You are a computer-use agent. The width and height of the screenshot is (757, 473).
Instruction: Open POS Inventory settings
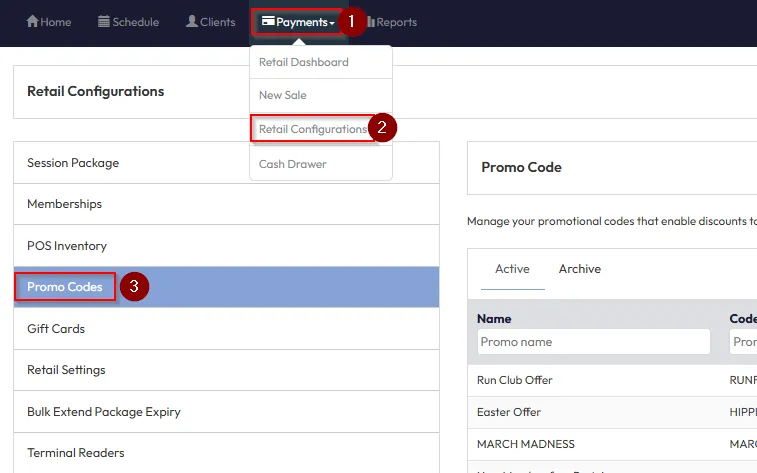pos(67,246)
